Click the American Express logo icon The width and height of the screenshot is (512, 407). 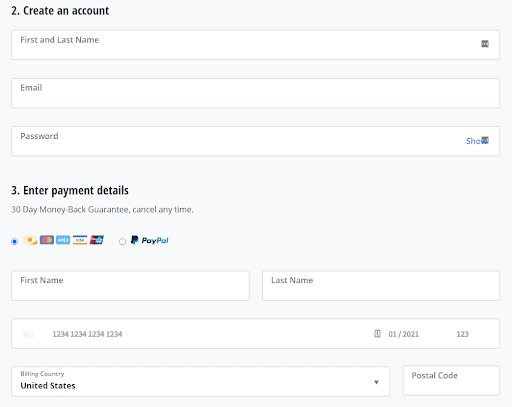point(63,240)
